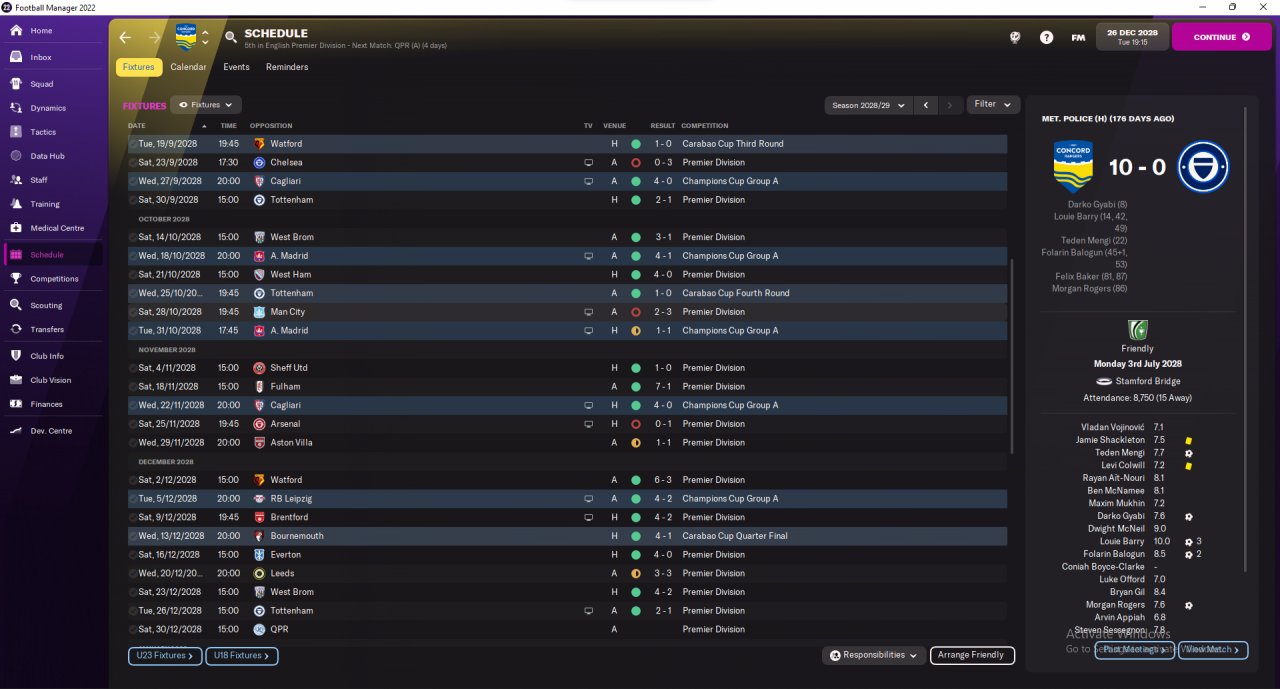Open the Club Info shield icon

click(x=16, y=356)
